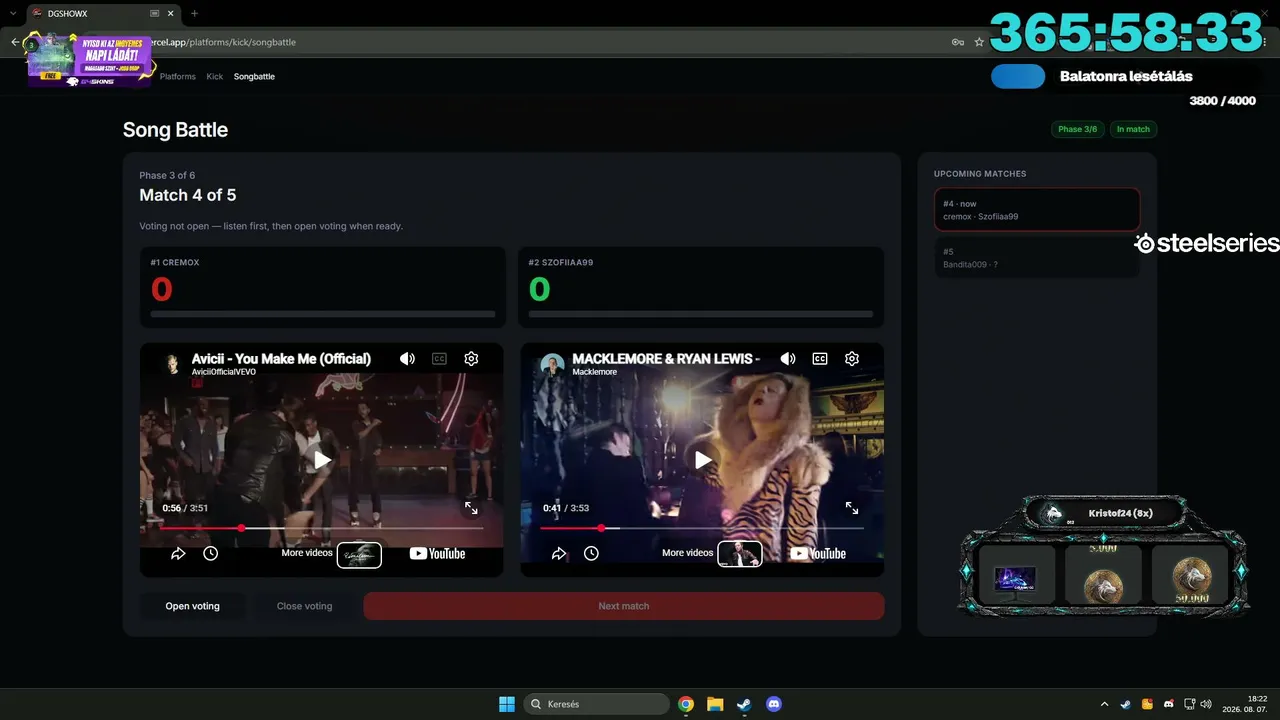Viewport: 1280px width, 720px height.
Task: Open Discord from the taskbar
Action: 773,704
